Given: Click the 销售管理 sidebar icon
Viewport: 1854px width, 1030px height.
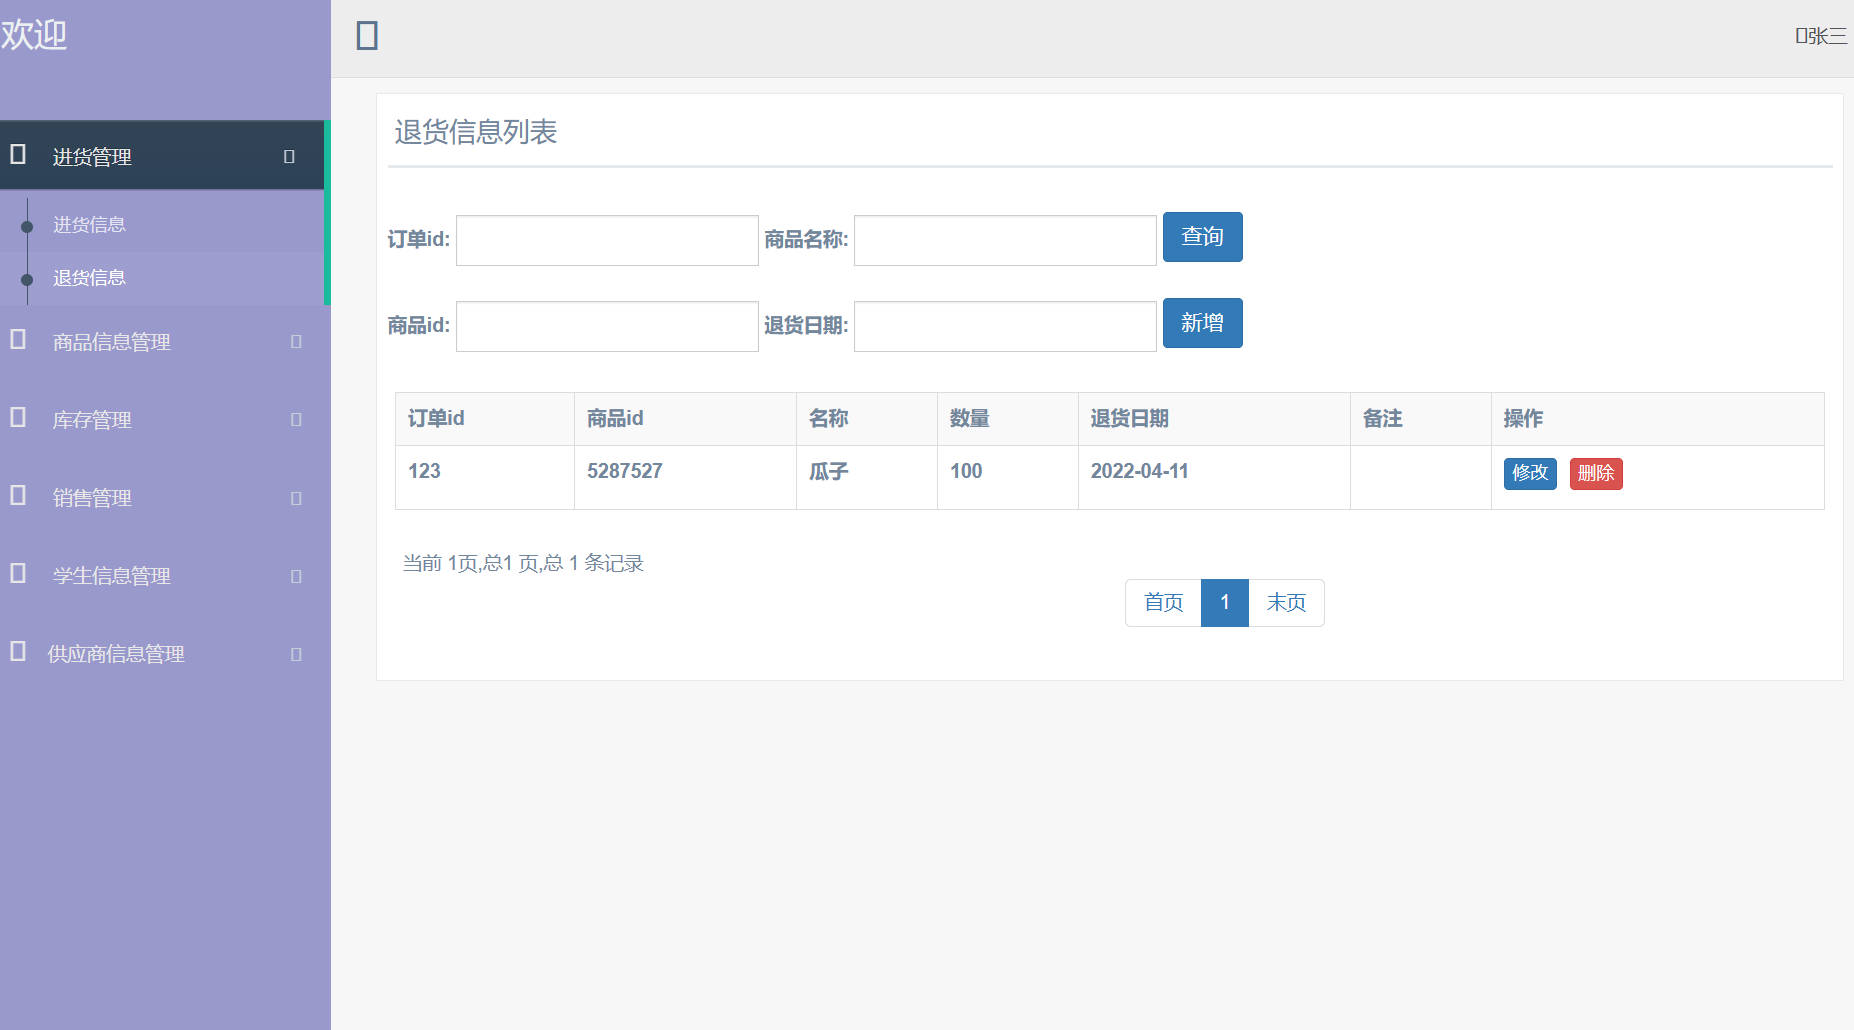Looking at the screenshot, I should pyautogui.click(x=15, y=497).
